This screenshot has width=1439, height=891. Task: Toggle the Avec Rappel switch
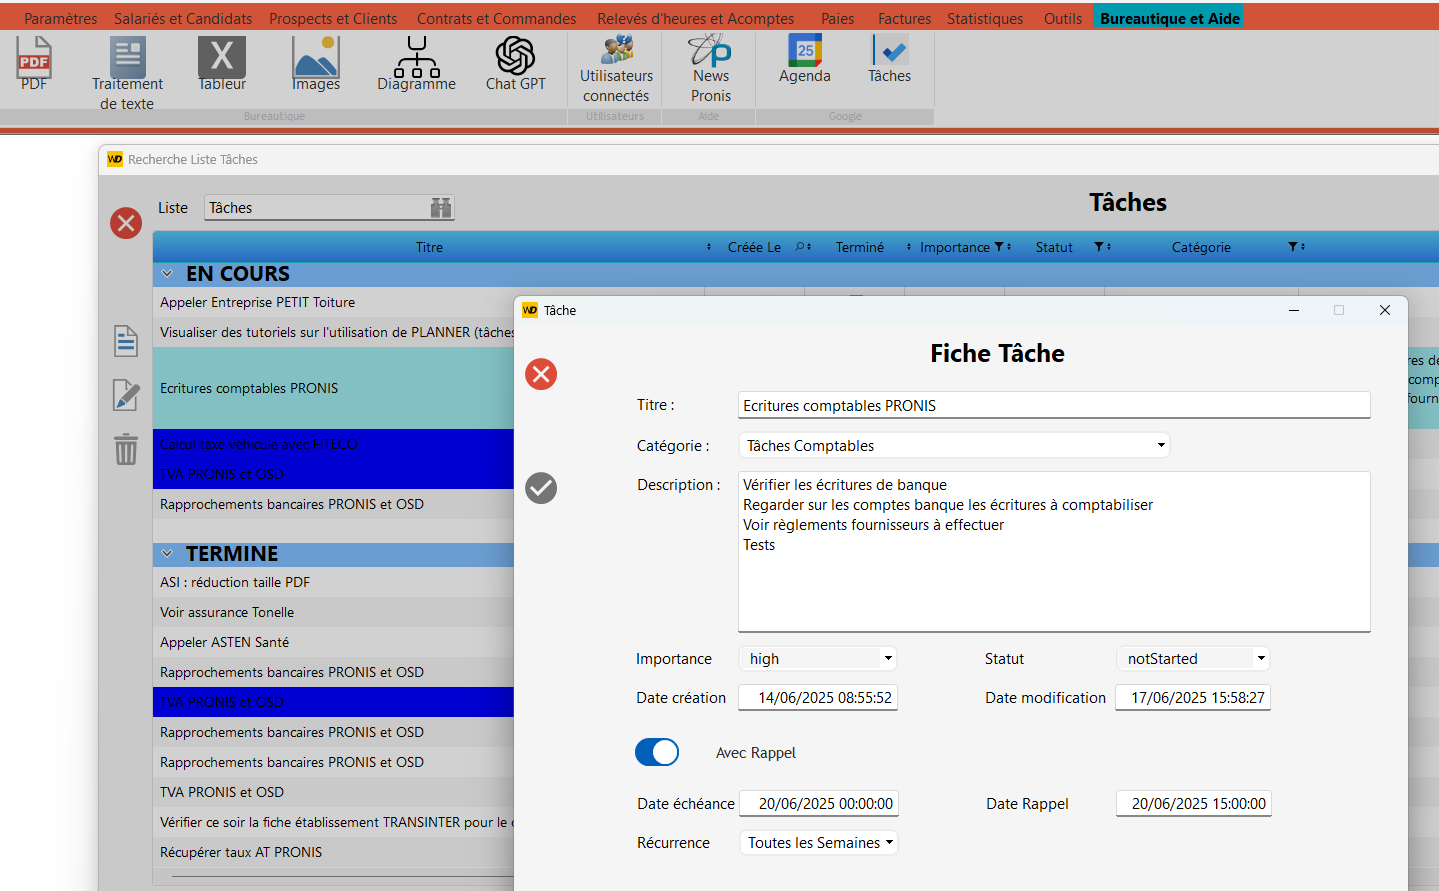657,752
